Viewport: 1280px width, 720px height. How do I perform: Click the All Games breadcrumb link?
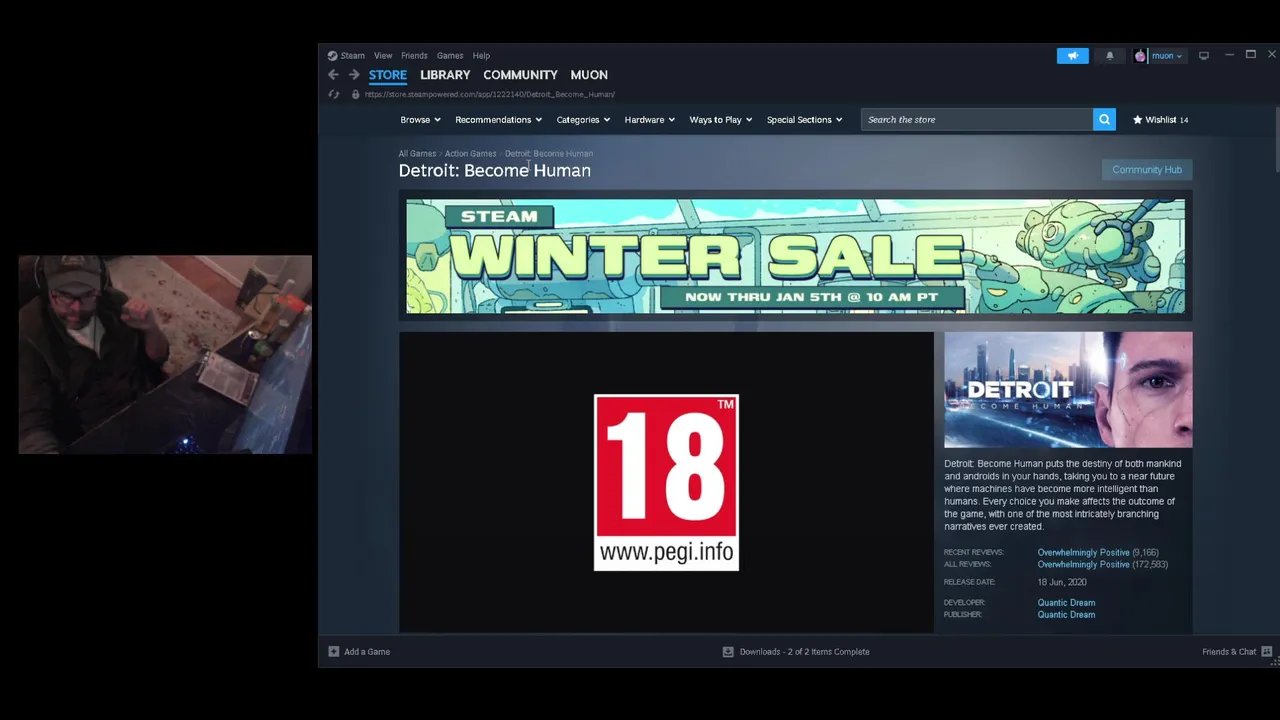(417, 154)
